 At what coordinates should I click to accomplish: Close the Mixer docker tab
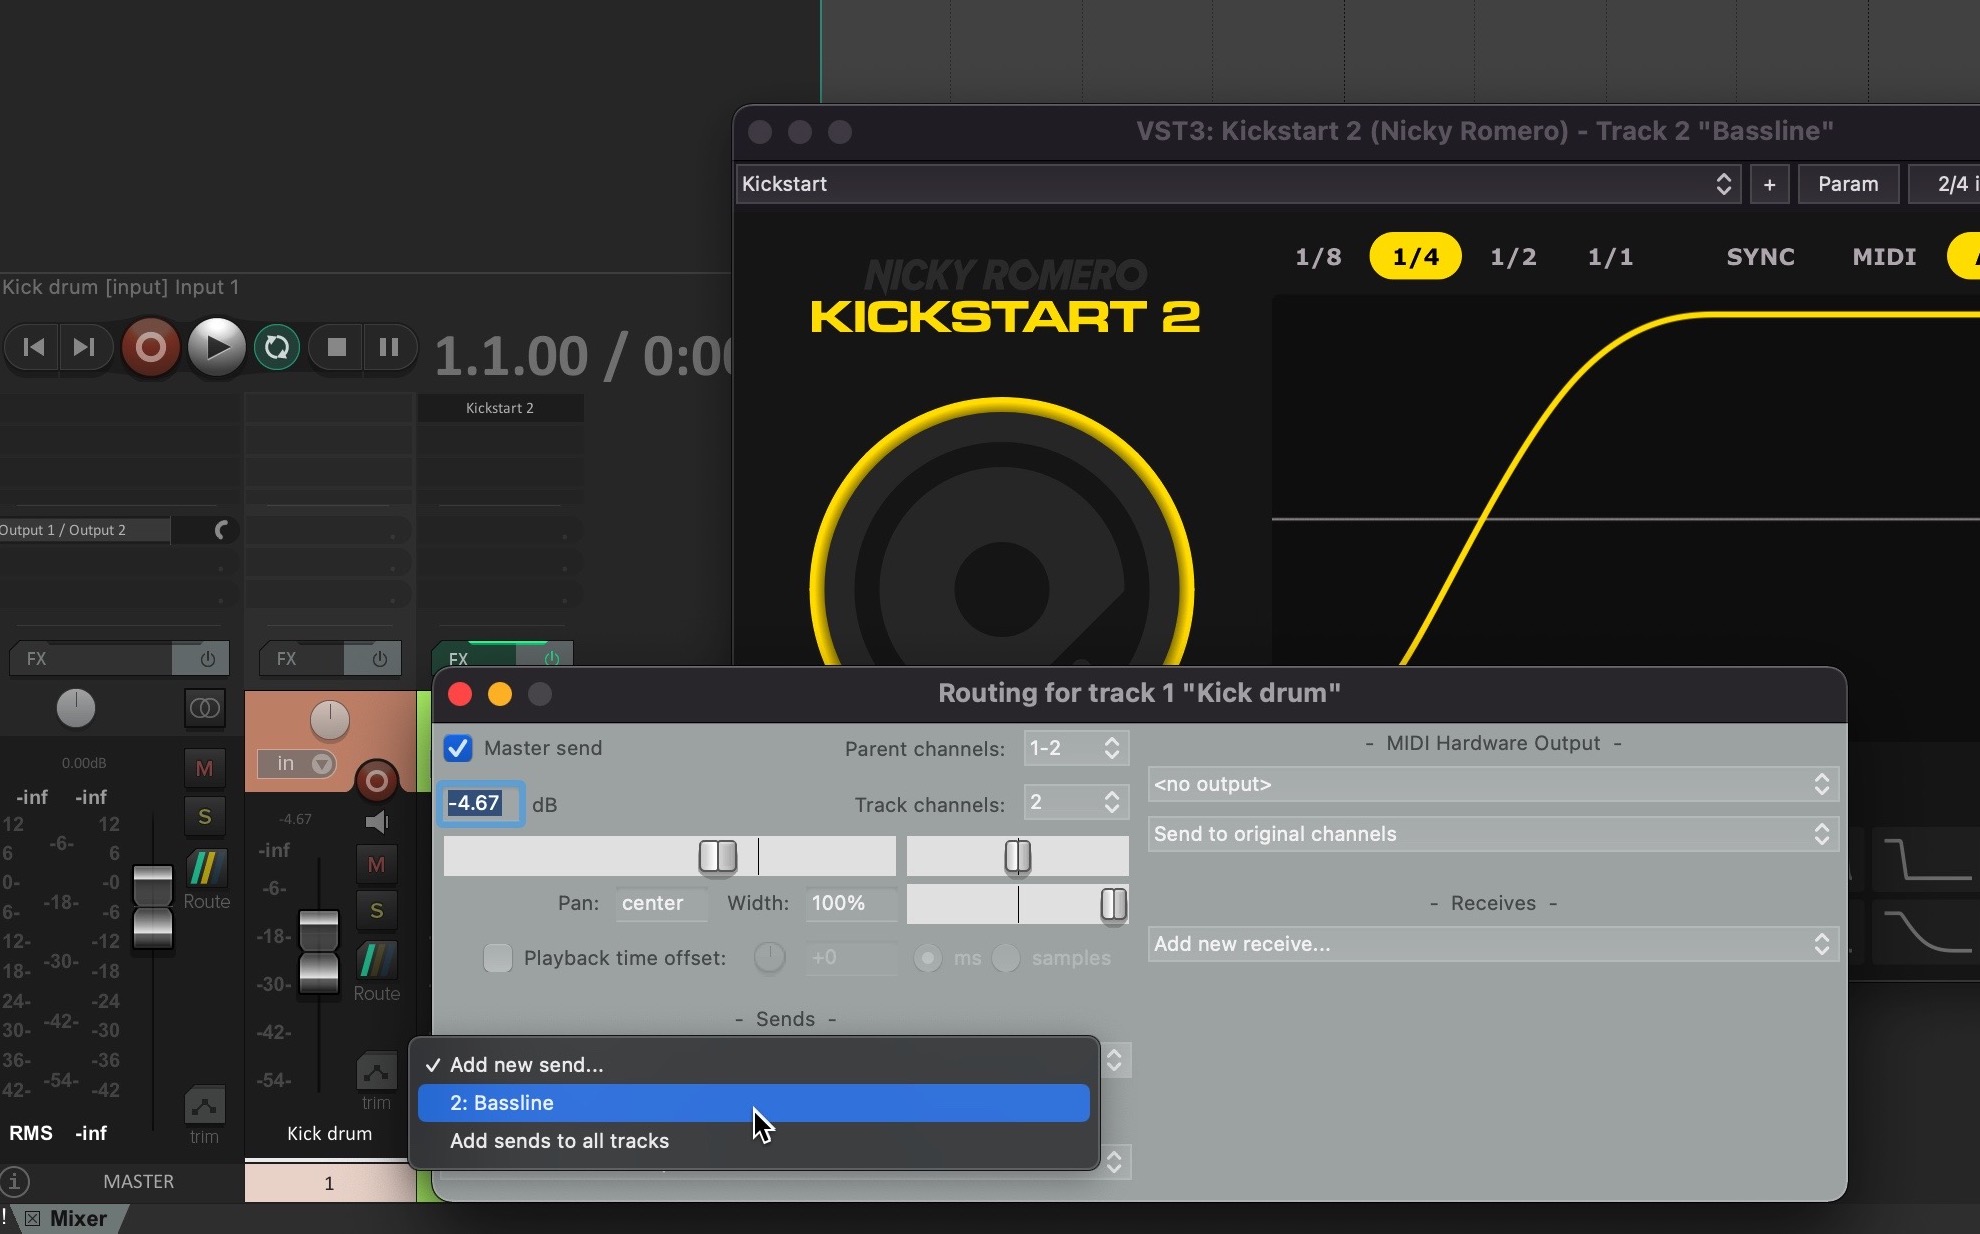[x=32, y=1219]
